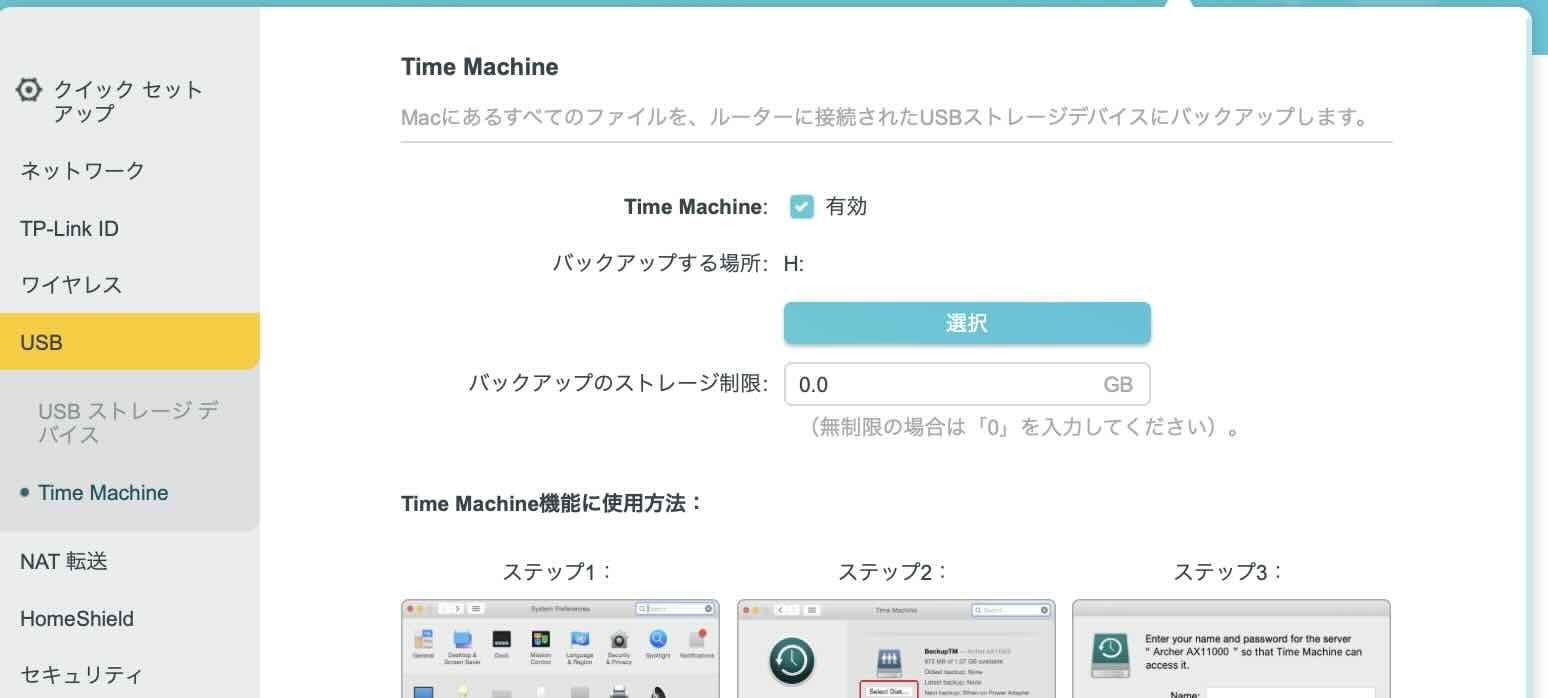1548x698 pixels.
Task: Click the ステップ3： label
Action: tap(1229, 572)
